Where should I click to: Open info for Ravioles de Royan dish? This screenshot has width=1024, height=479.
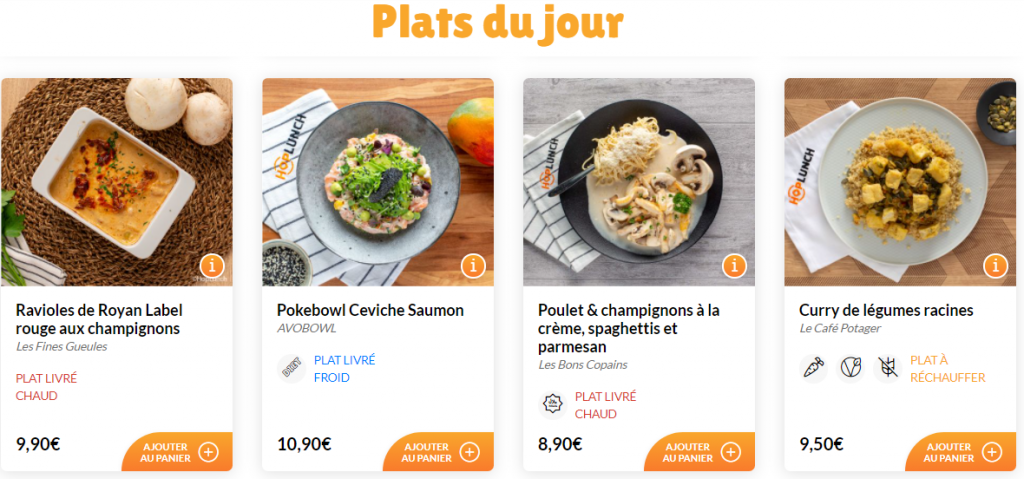(x=212, y=266)
